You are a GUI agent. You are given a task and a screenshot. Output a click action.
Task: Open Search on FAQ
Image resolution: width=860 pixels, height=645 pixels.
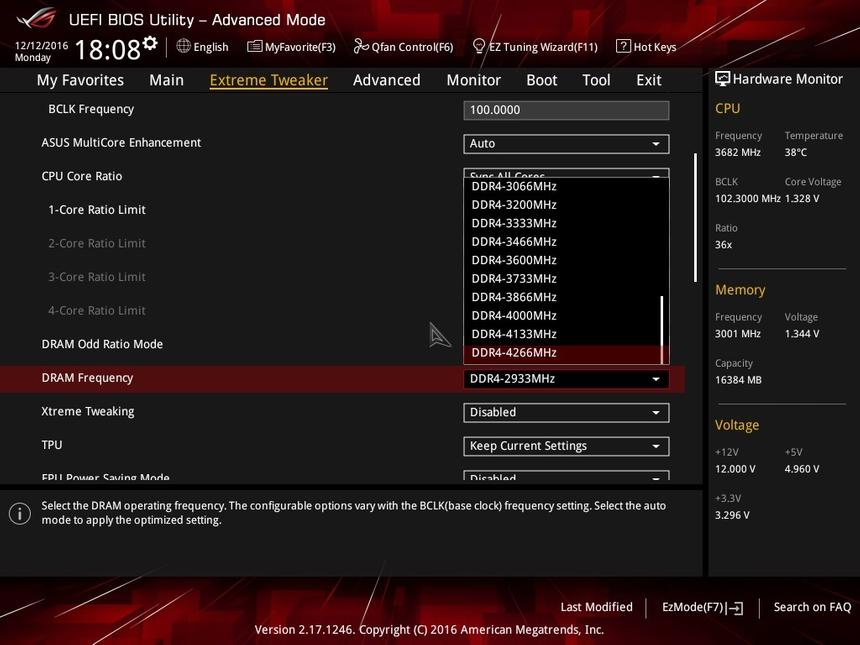click(x=812, y=607)
